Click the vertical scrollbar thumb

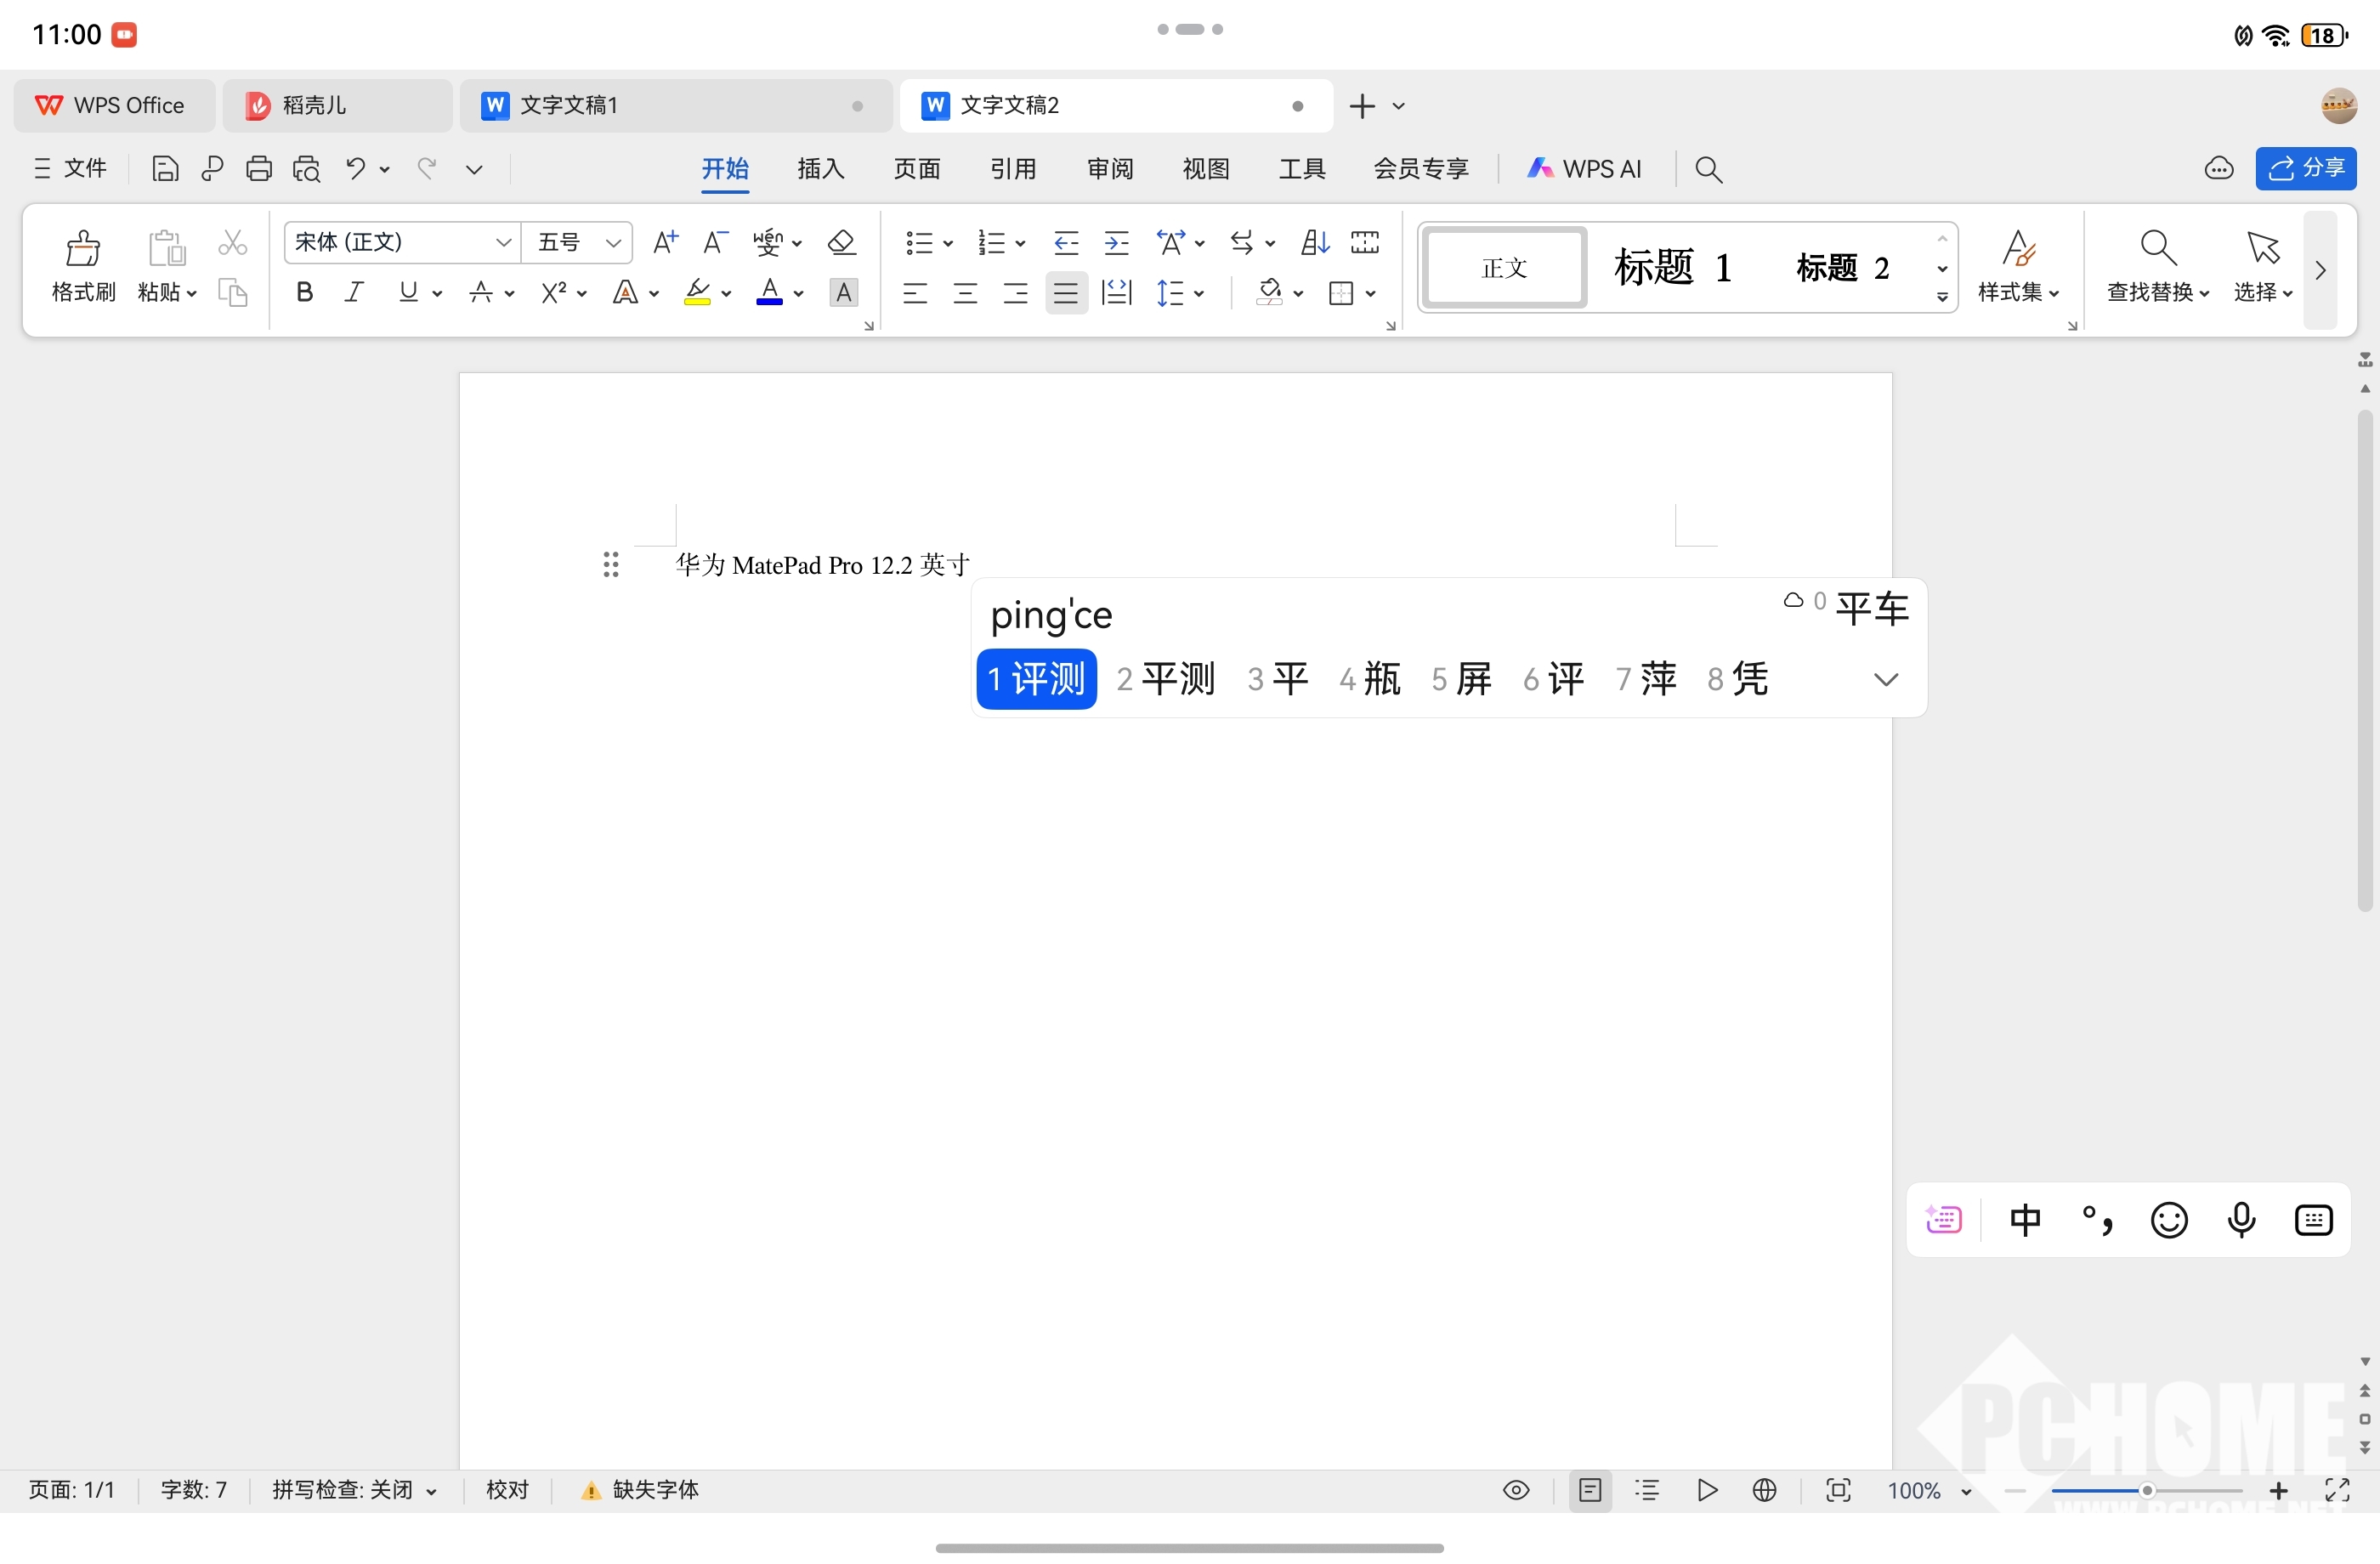[x=2364, y=660]
